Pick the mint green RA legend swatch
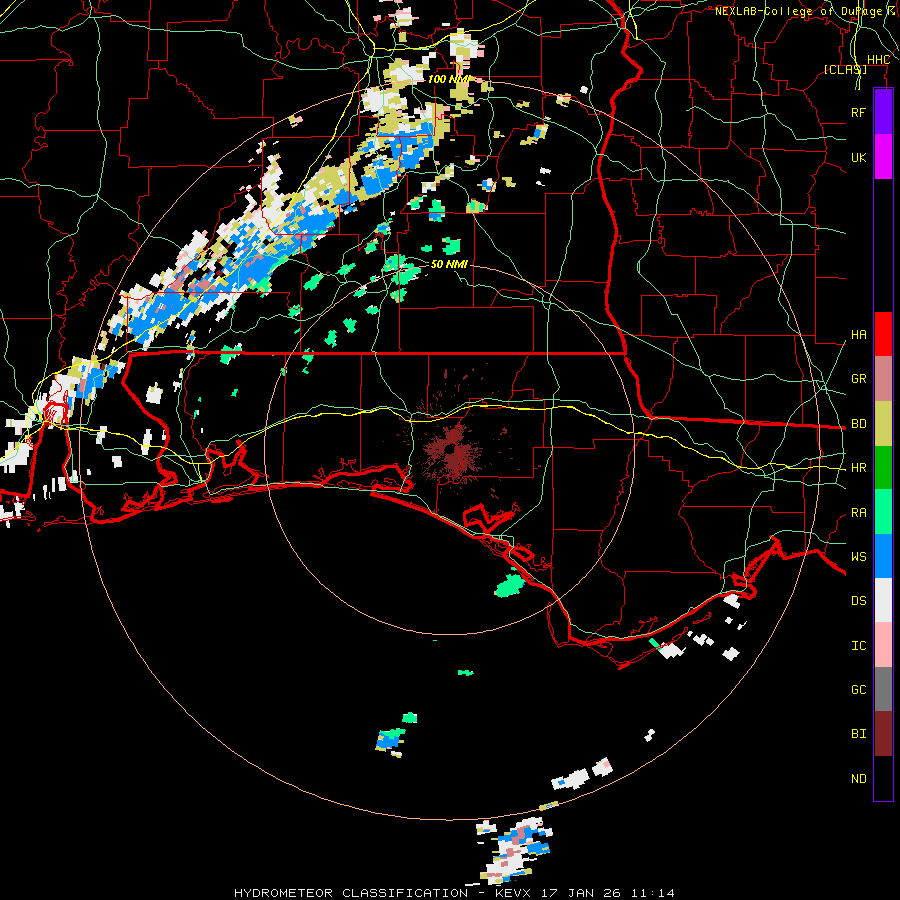This screenshot has width=900, height=900. pos(883,512)
